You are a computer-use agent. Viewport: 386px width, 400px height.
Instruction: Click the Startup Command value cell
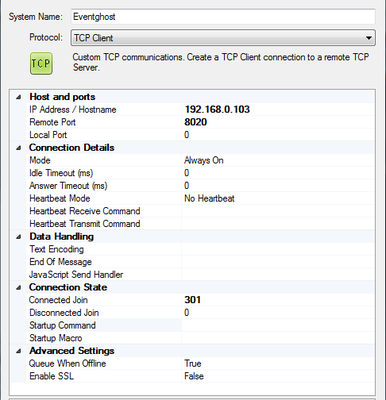pyautogui.click(x=278, y=325)
